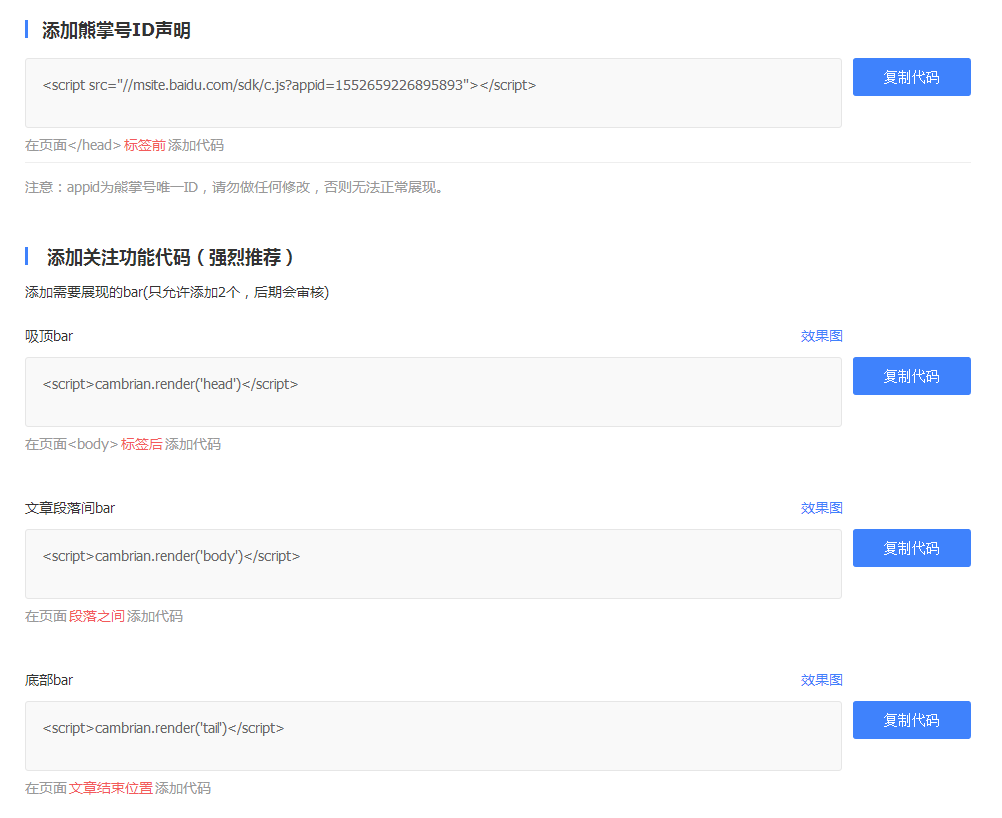Click the msite.baidu.com script code box
1002x818 pixels.
coord(433,93)
